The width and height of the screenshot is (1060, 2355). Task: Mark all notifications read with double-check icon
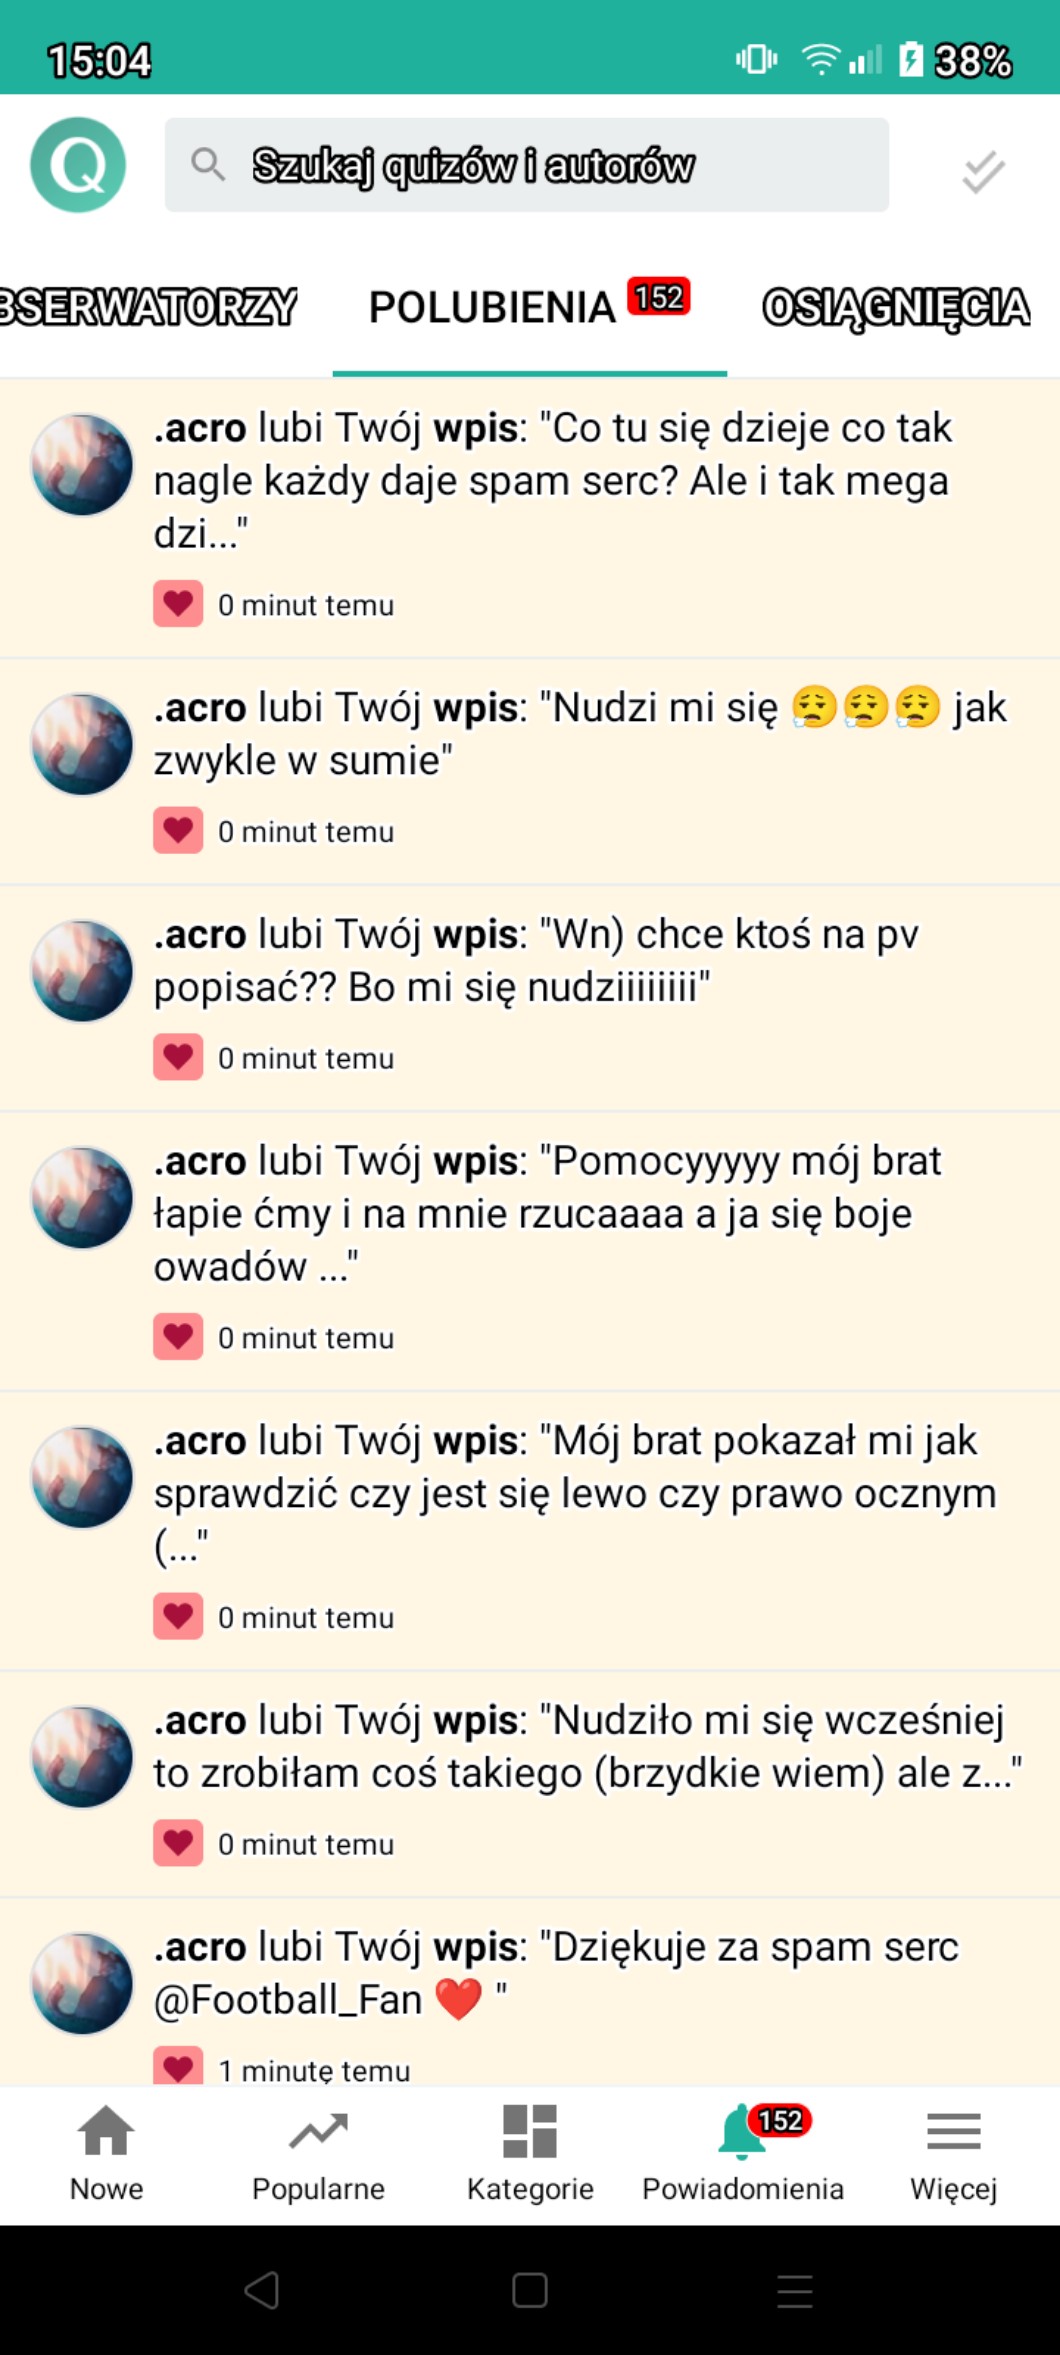click(x=983, y=171)
